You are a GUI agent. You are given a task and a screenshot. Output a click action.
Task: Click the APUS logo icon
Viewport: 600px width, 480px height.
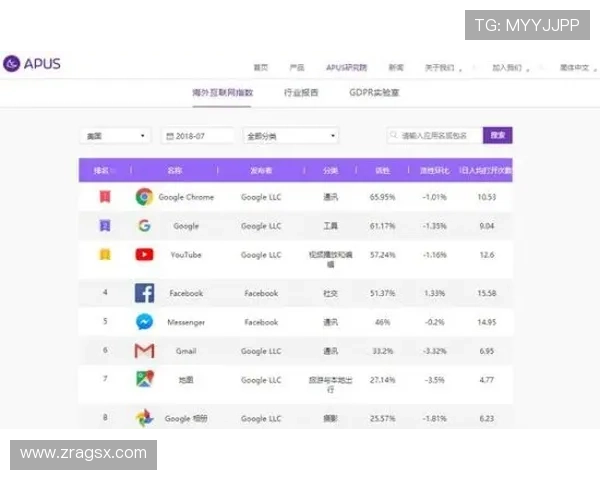[x=12, y=64]
